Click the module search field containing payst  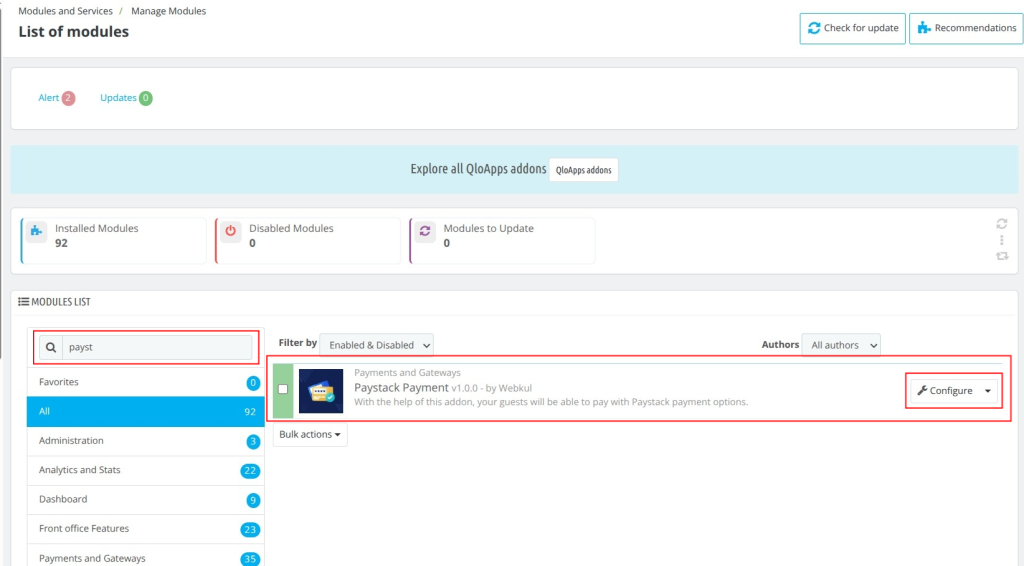point(157,347)
